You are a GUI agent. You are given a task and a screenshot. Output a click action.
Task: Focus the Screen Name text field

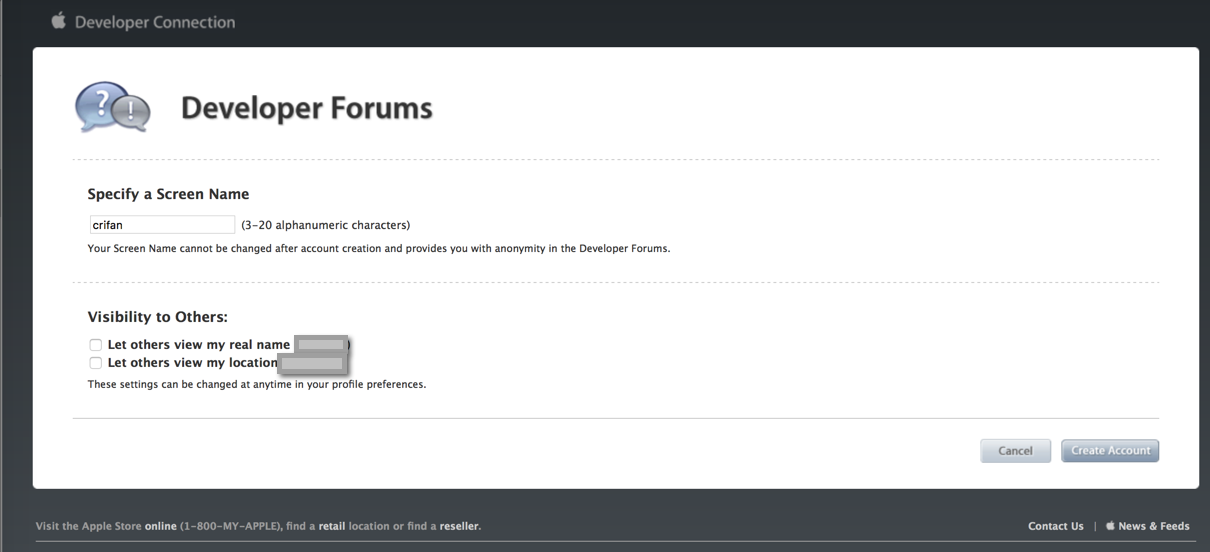tap(162, 225)
